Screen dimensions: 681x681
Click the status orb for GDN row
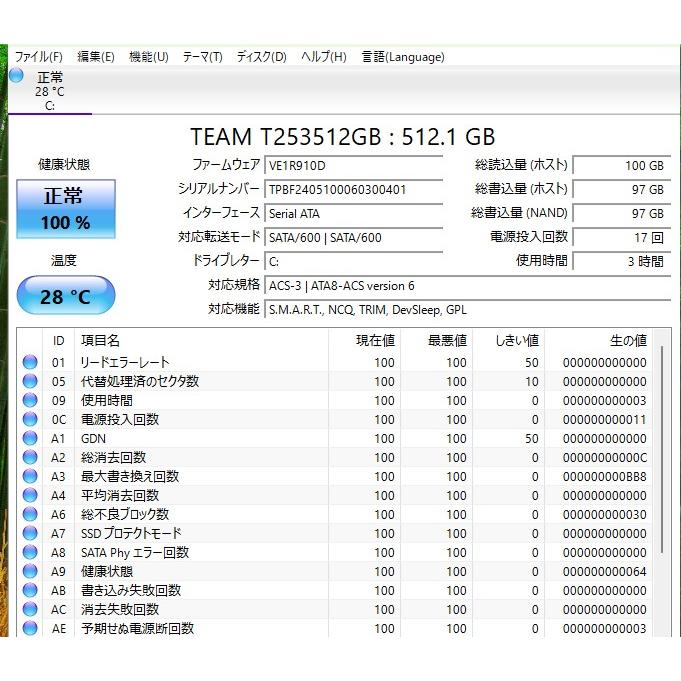click(30, 438)
